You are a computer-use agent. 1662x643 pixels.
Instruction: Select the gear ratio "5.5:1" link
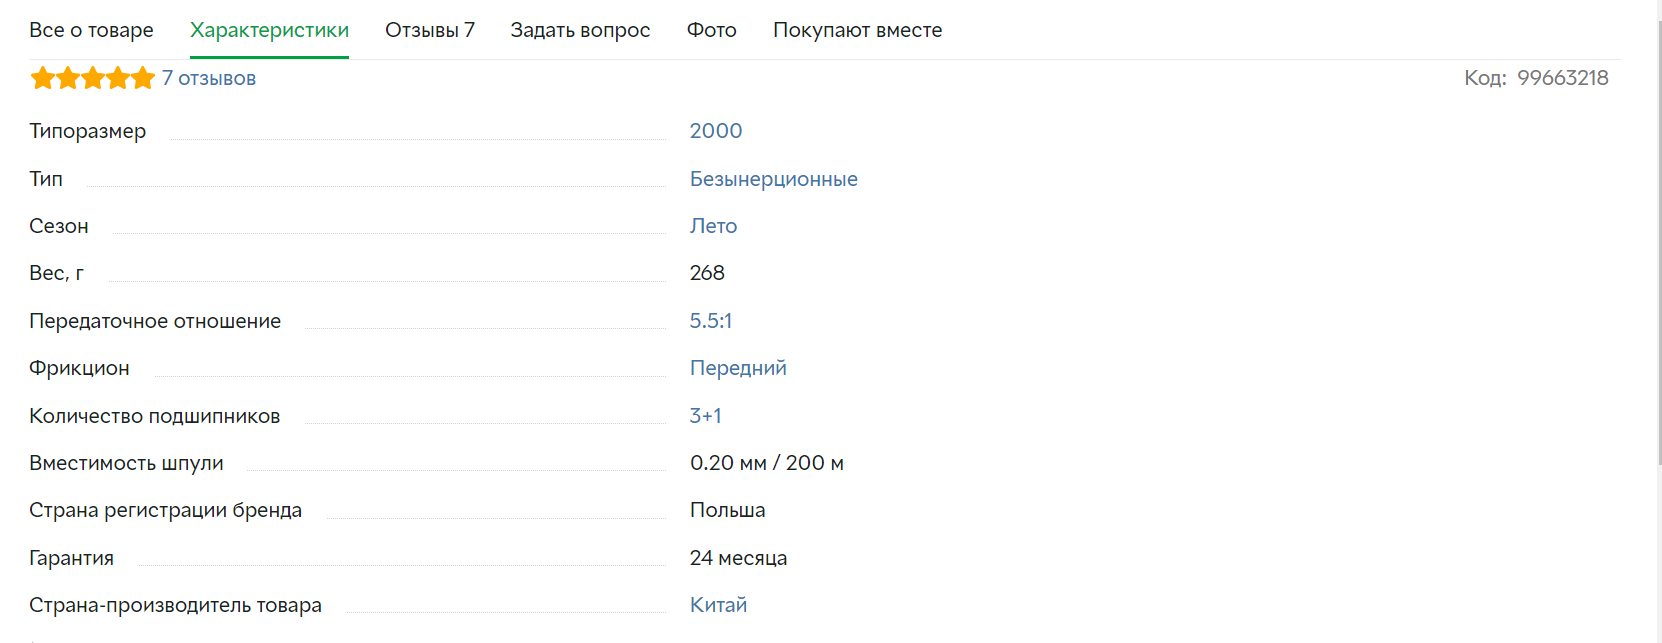tap(711, 321)
